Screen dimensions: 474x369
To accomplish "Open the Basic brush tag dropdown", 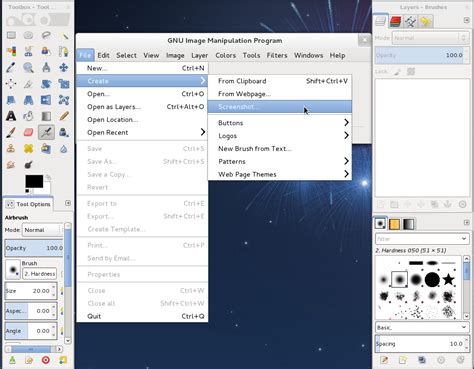I will pos(422,328).
